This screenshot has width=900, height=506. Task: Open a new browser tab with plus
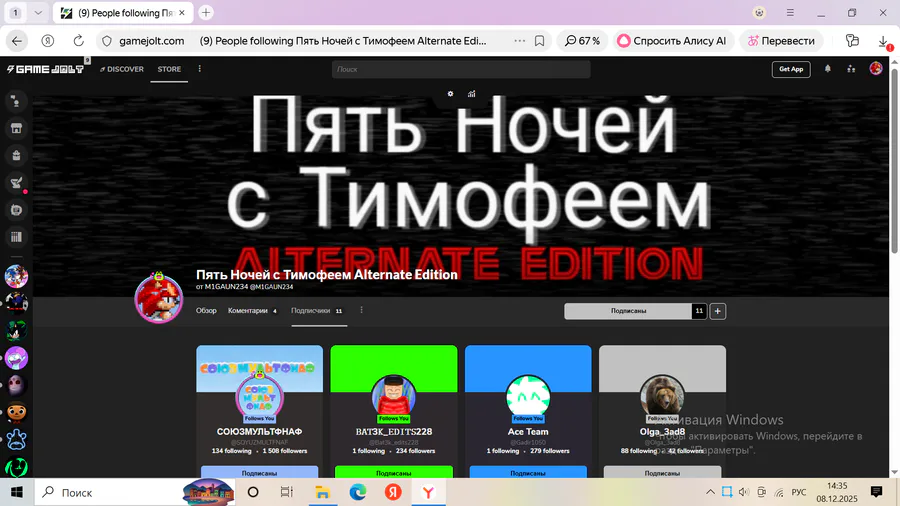point(206,13)
